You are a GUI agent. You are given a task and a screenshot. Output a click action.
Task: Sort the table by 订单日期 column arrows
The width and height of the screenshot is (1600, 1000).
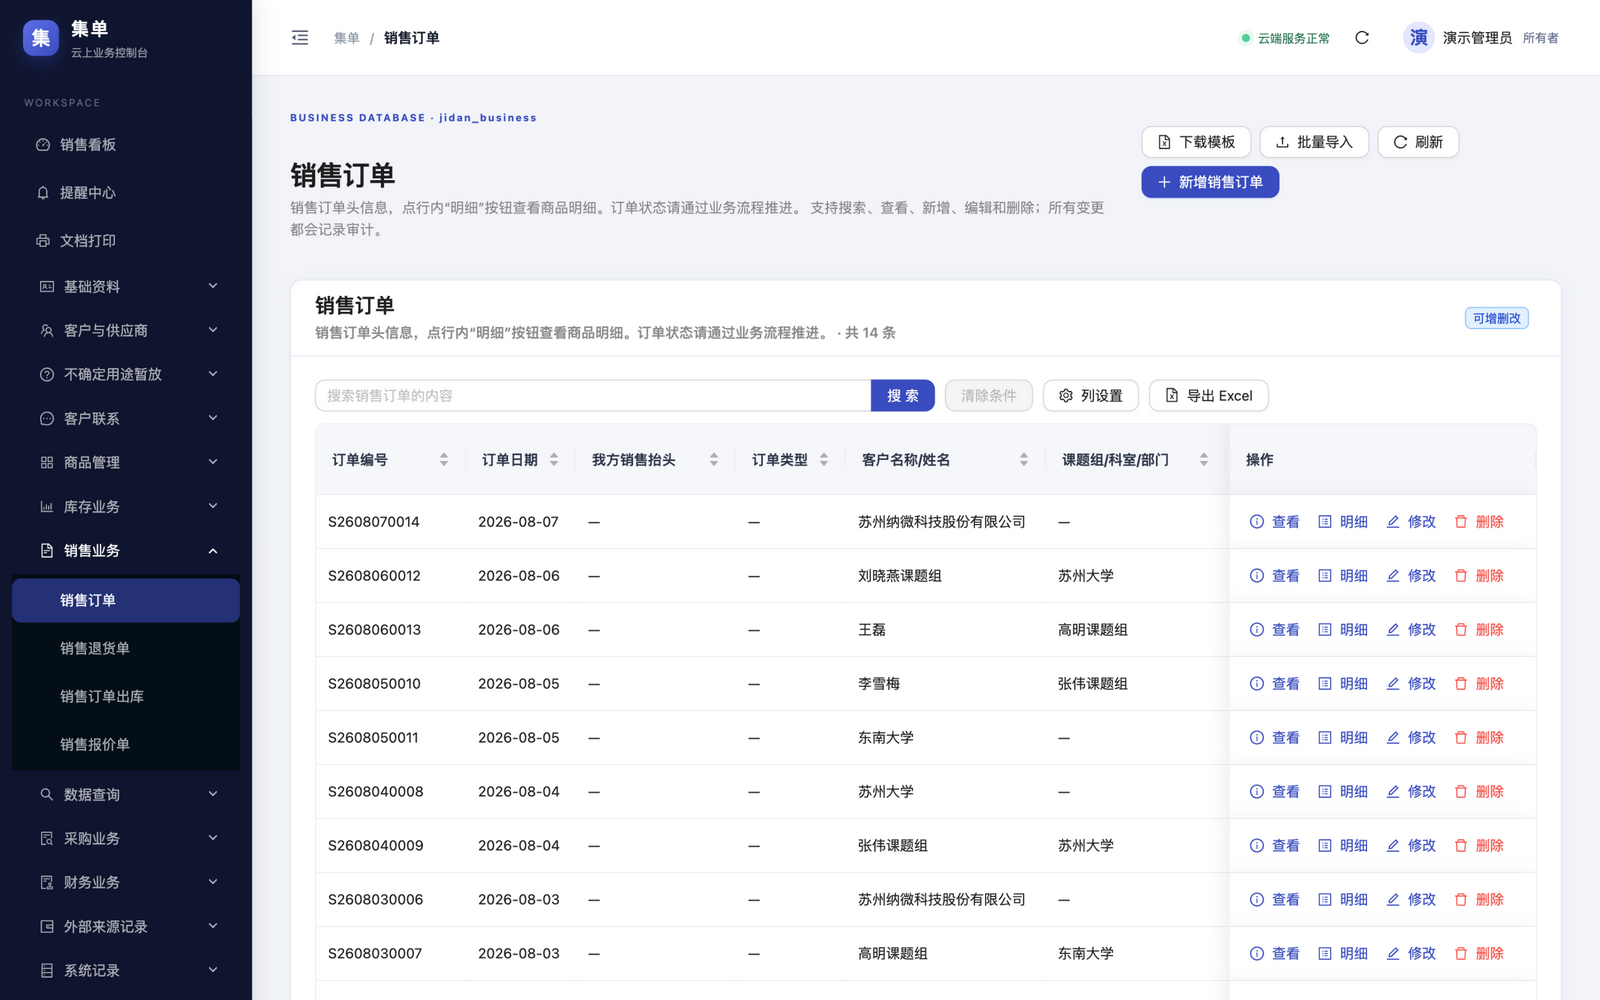(554, 460)
